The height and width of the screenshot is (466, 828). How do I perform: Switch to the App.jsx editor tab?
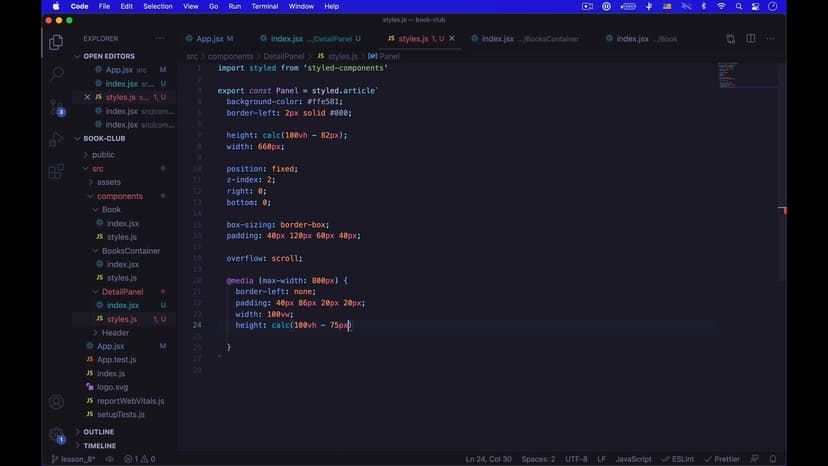pyautogui.click(x=209, y=39)
